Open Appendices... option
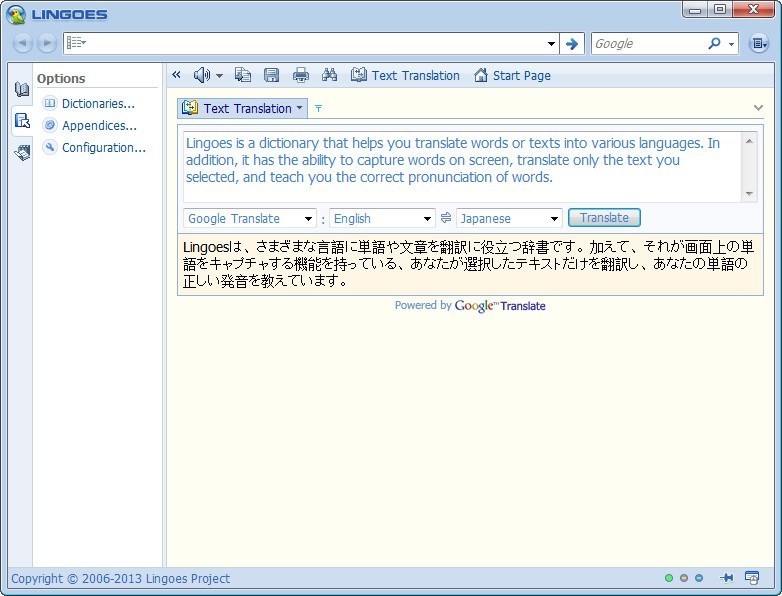 click(99, 126)
